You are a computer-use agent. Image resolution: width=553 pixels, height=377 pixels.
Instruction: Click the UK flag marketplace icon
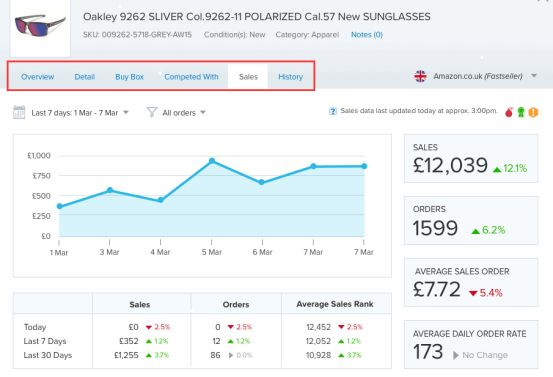click(x=420, y=76)
